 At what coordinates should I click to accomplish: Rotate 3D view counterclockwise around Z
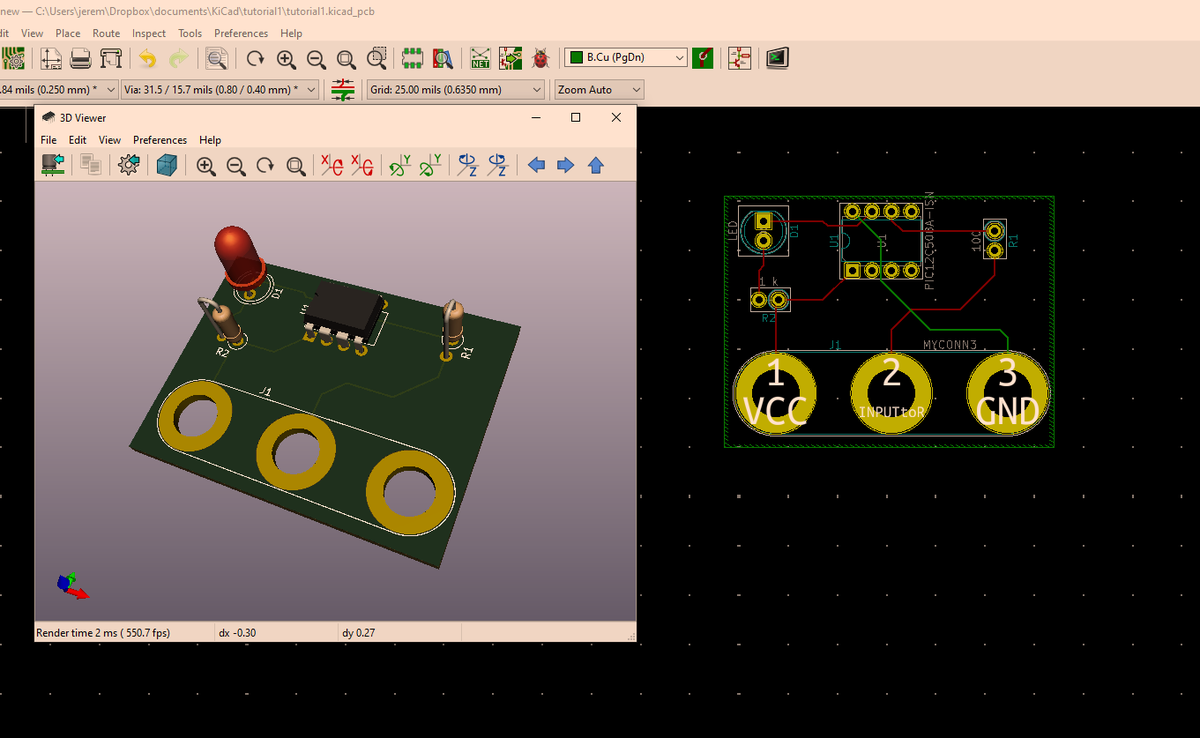[497, 166]
